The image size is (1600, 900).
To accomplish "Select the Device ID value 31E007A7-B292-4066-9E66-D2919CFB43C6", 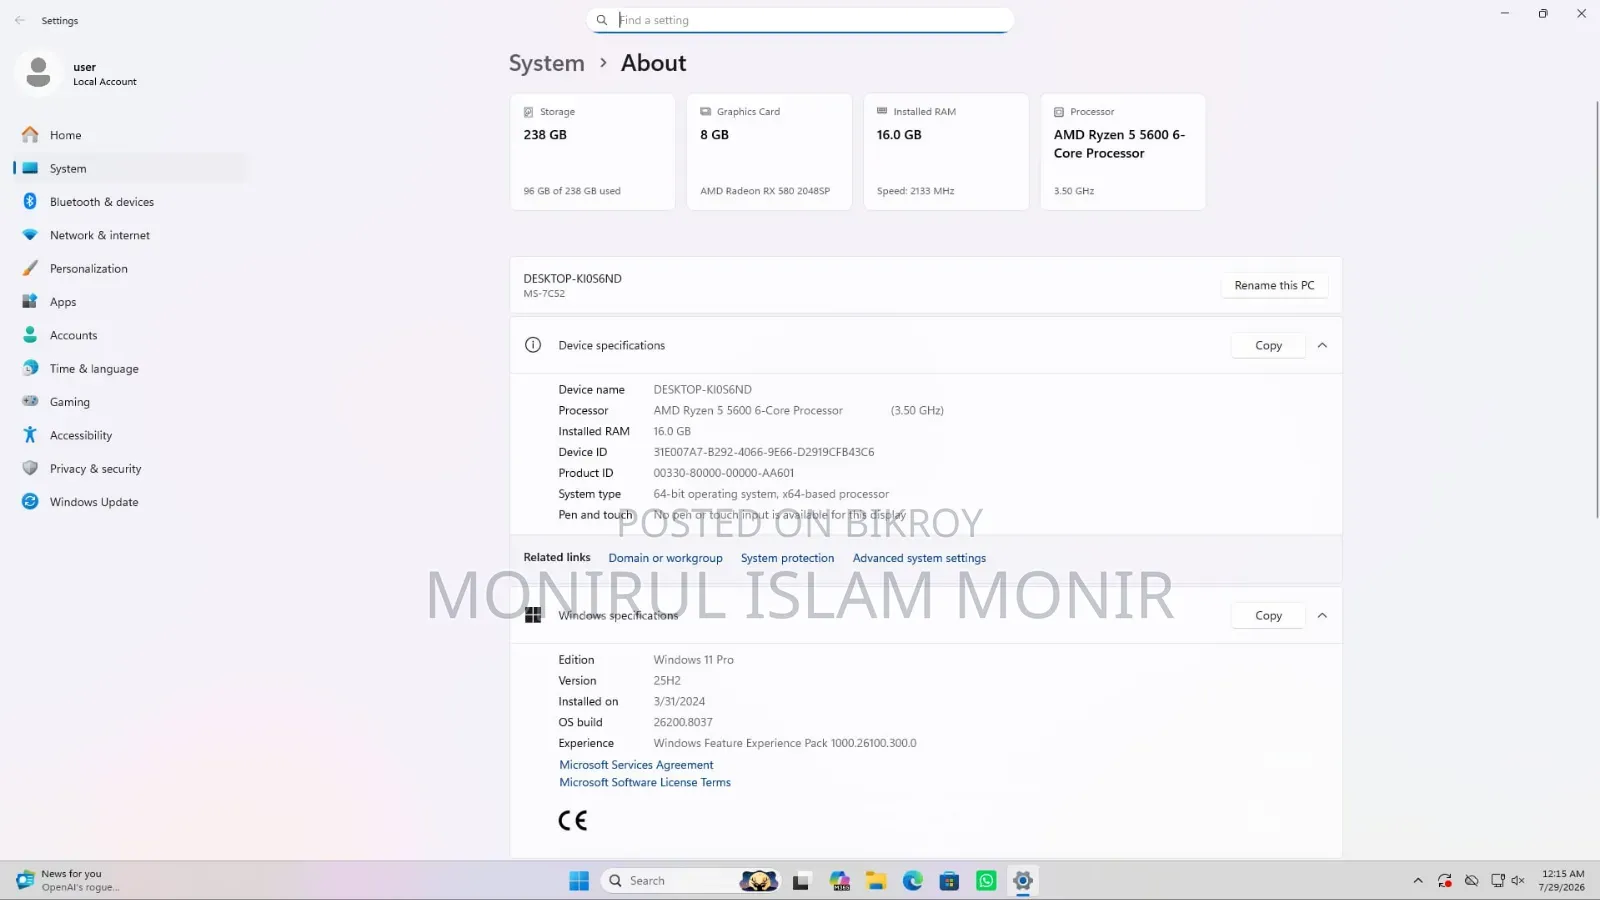I will click(764, 452).
